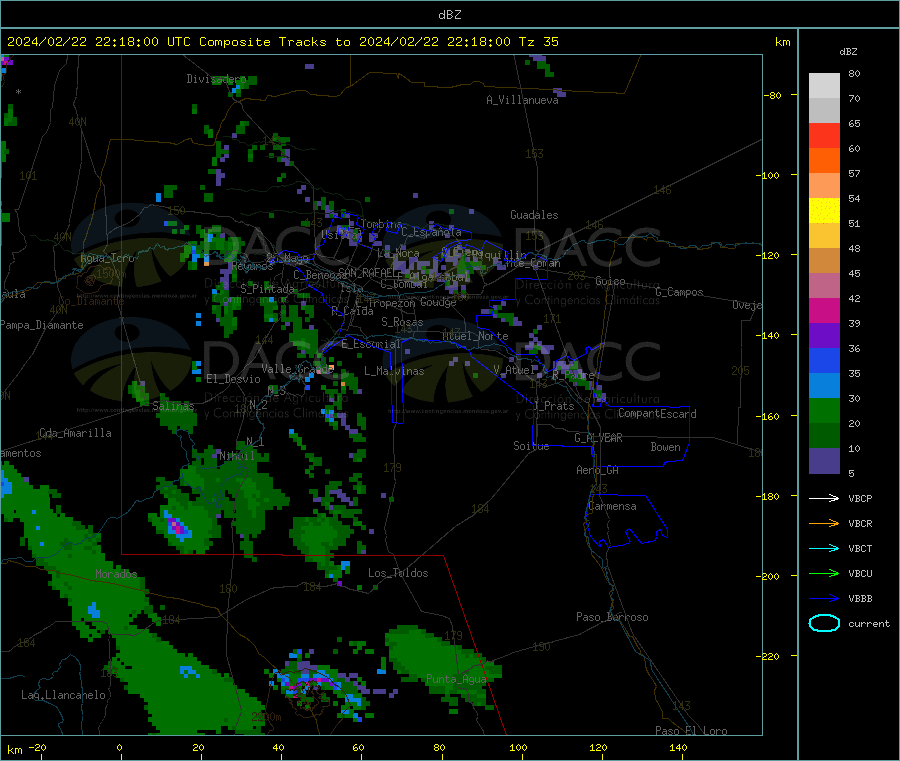Click the 'SAN_RAFAEL' map label
Viewport: 900px width, 761px height.
[x=367, y=272]
